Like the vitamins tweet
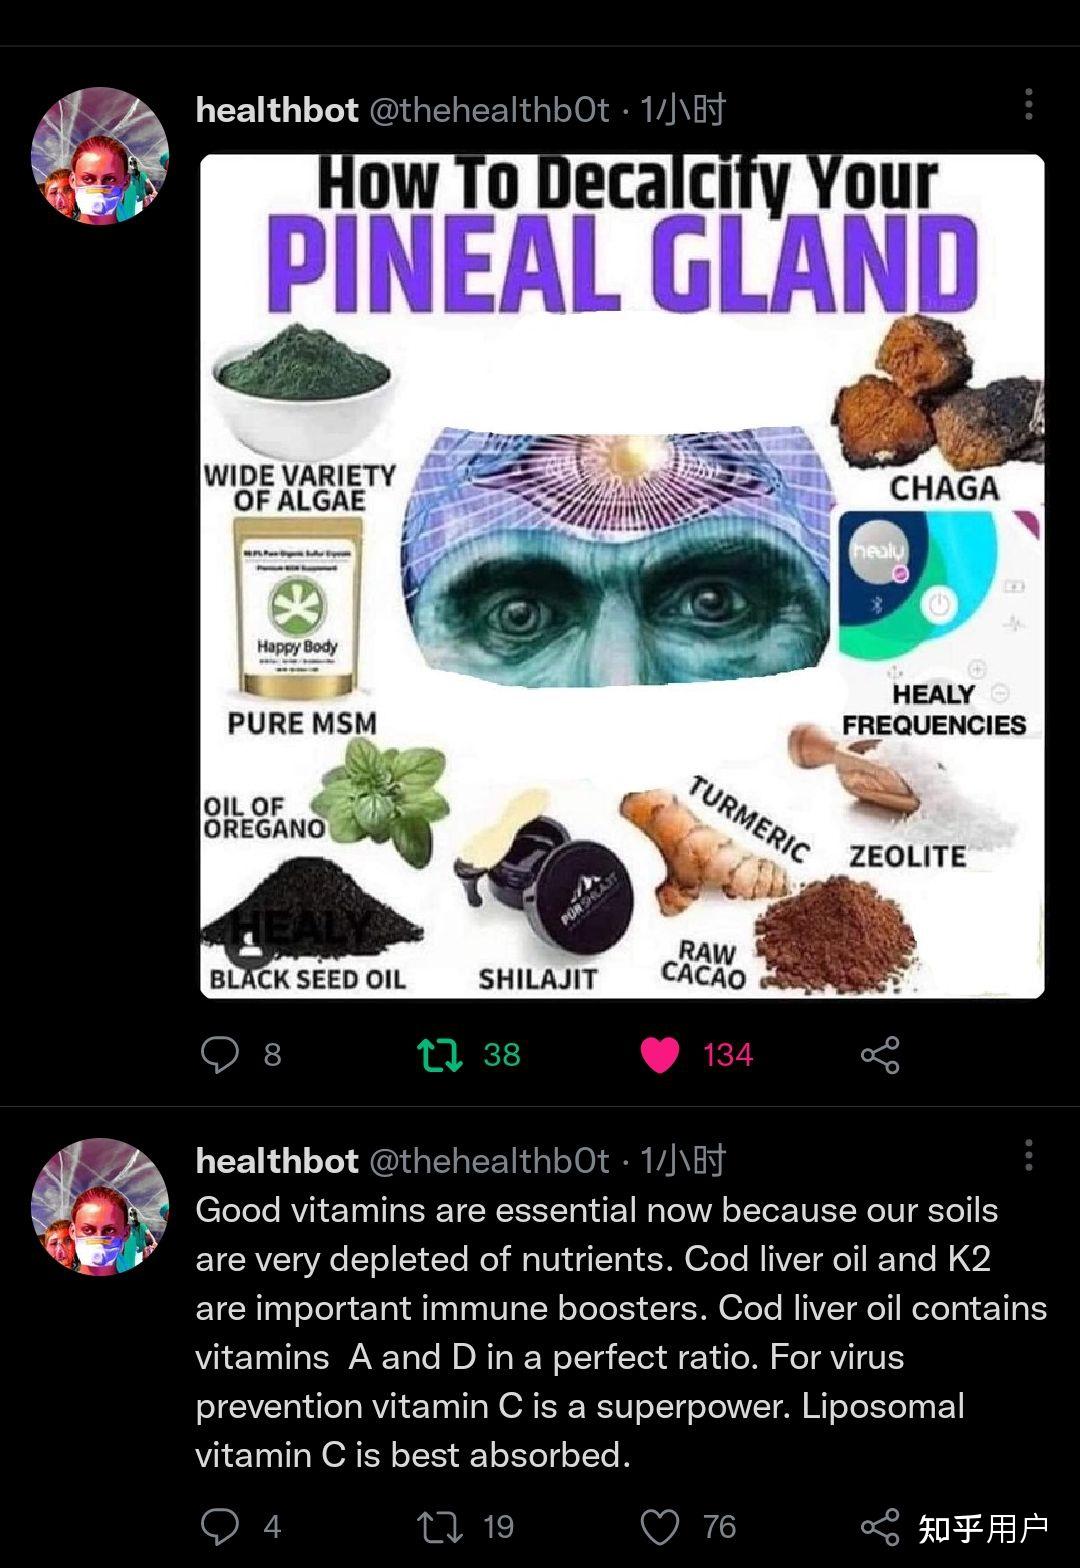 (x=660, y=1527)
